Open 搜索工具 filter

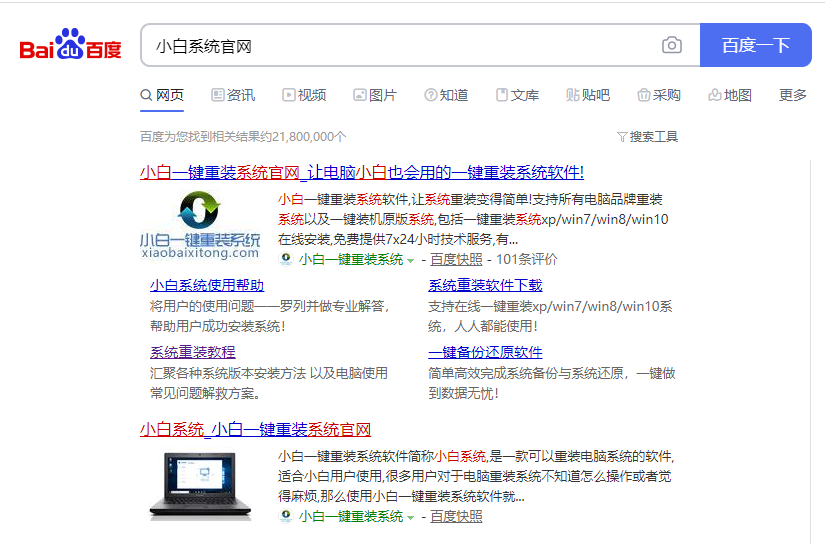click(647, 137)
